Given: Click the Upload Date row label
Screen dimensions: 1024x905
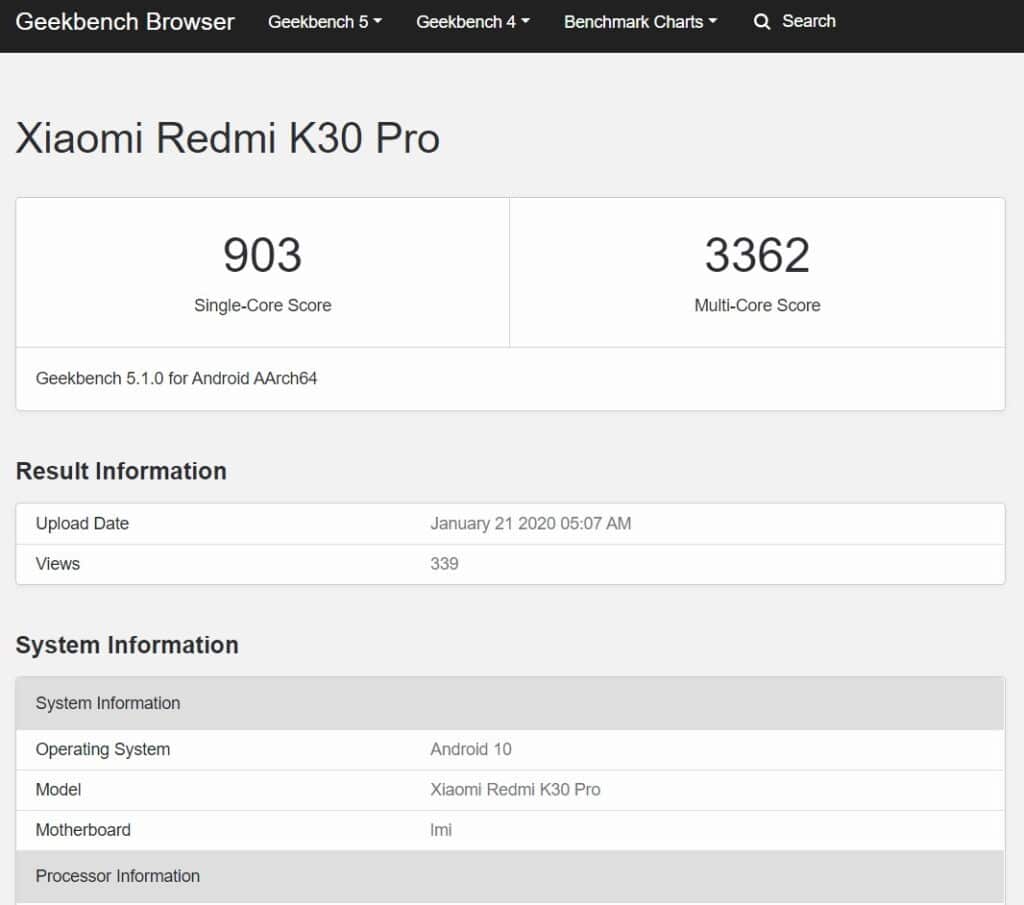Looking at the screenshot, I should click(x=82, y=524).
